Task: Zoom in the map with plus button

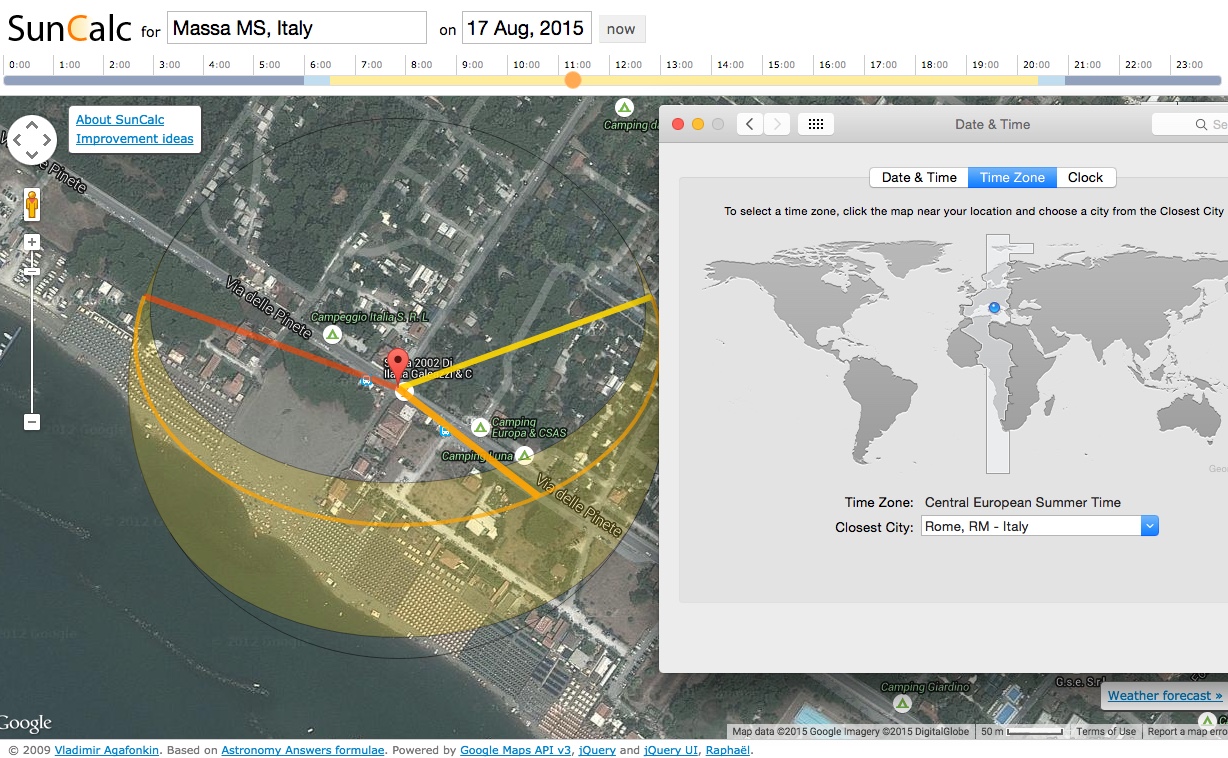Action: (x=32, y=242)
